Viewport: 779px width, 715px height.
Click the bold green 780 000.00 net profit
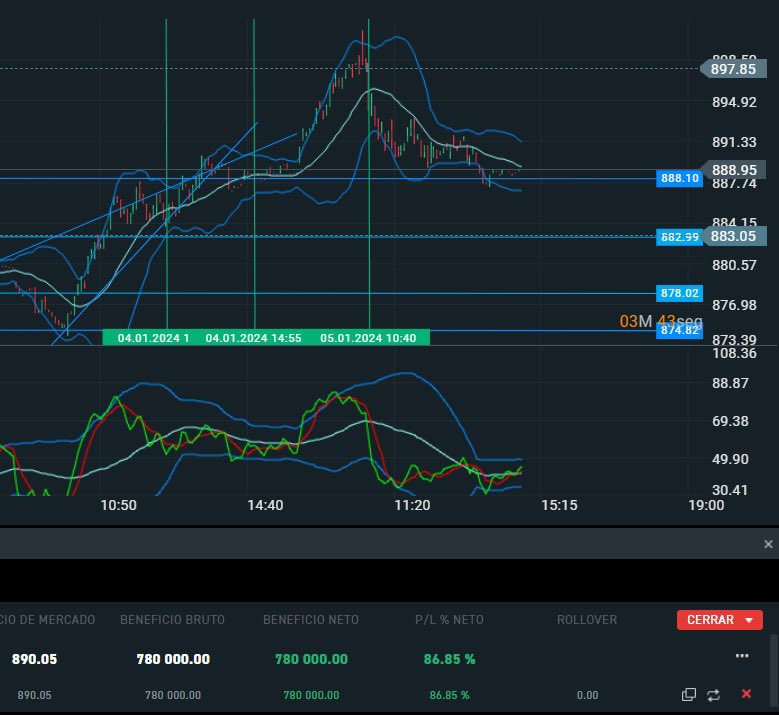click(x=312, y=659)
